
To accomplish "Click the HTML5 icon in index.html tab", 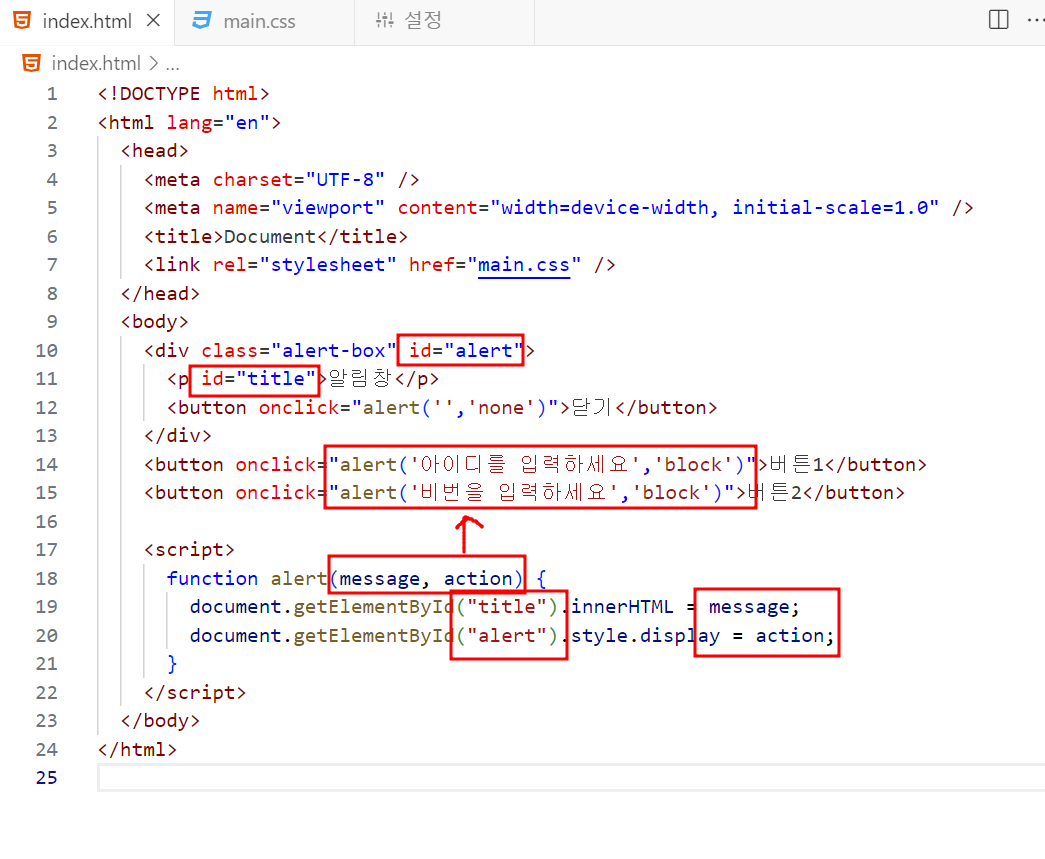I will coord(22,21).
